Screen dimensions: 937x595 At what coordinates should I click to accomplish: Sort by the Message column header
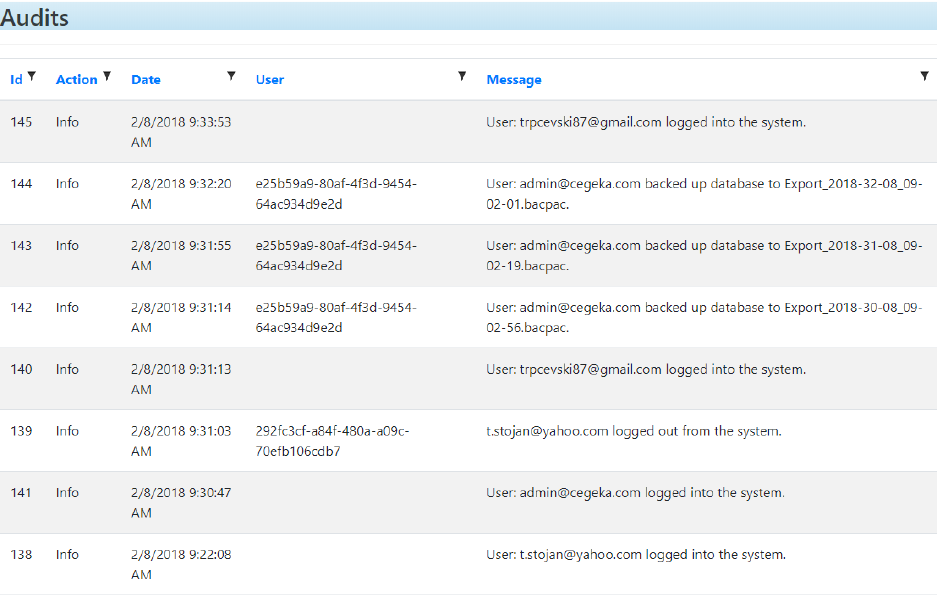pyautogui.click(x=514, y=79)
